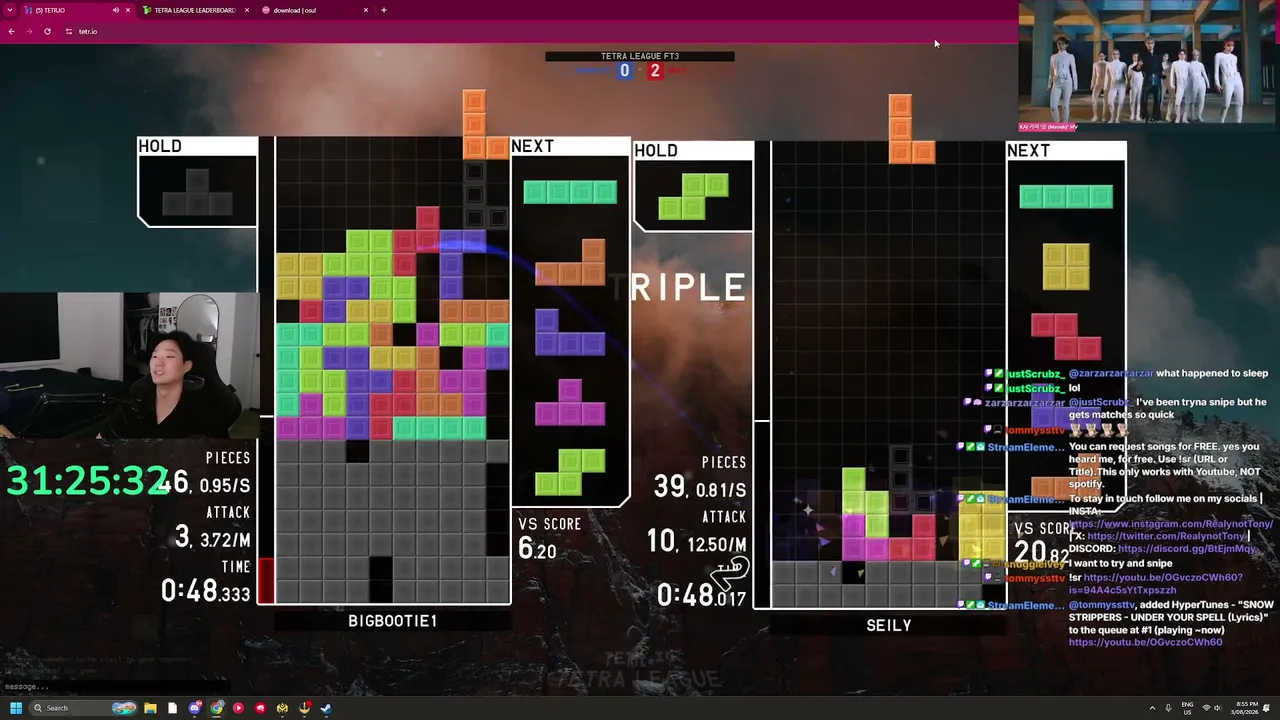Image resolution: width=1280 pixels, height=720 pixels.
Task: Open the network tray icon
Action: coord(1205,708)
